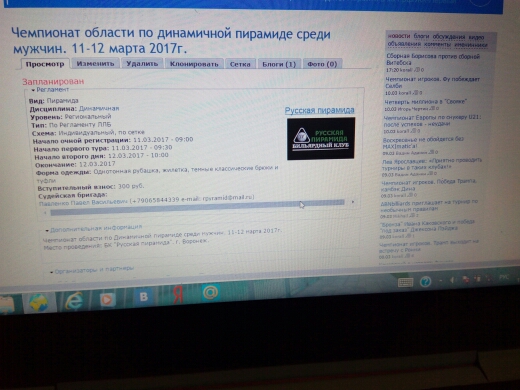Viewport: 520px width, 390px height.
Task: Open news Четверть миллиона в "Свояке"
Action: [x=426, y=102]
